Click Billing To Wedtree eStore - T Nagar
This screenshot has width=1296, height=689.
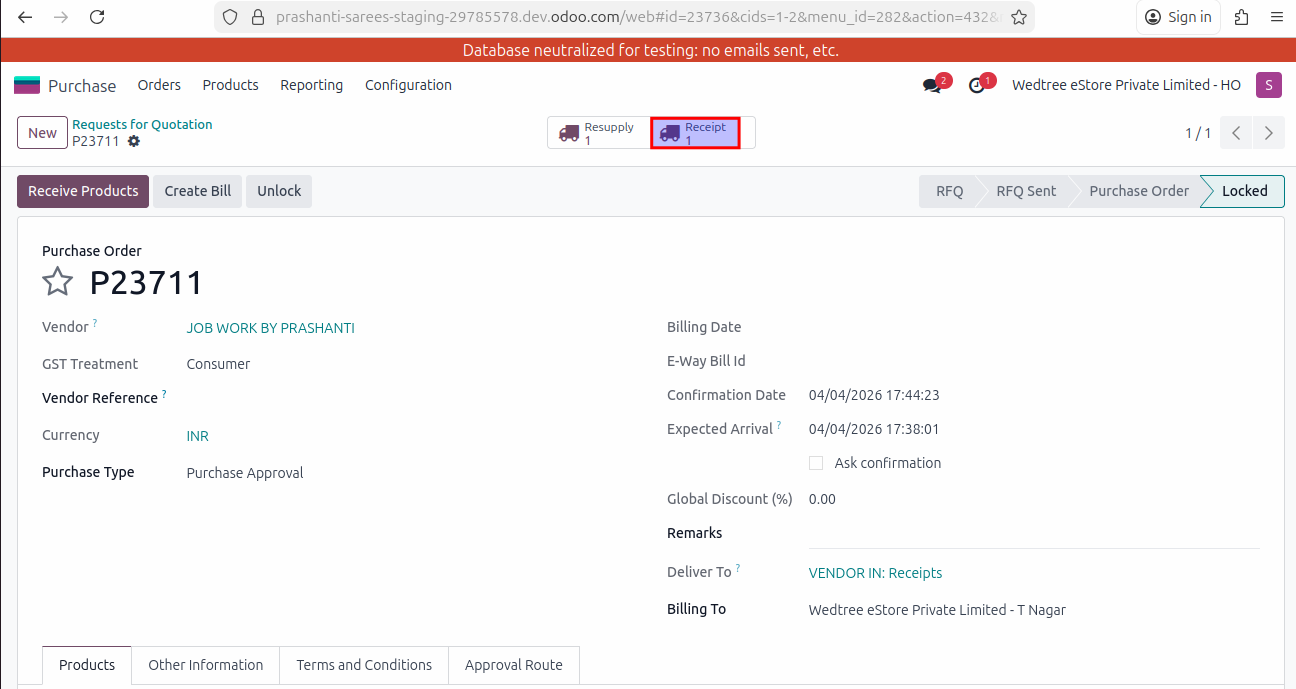coord(937,610)
